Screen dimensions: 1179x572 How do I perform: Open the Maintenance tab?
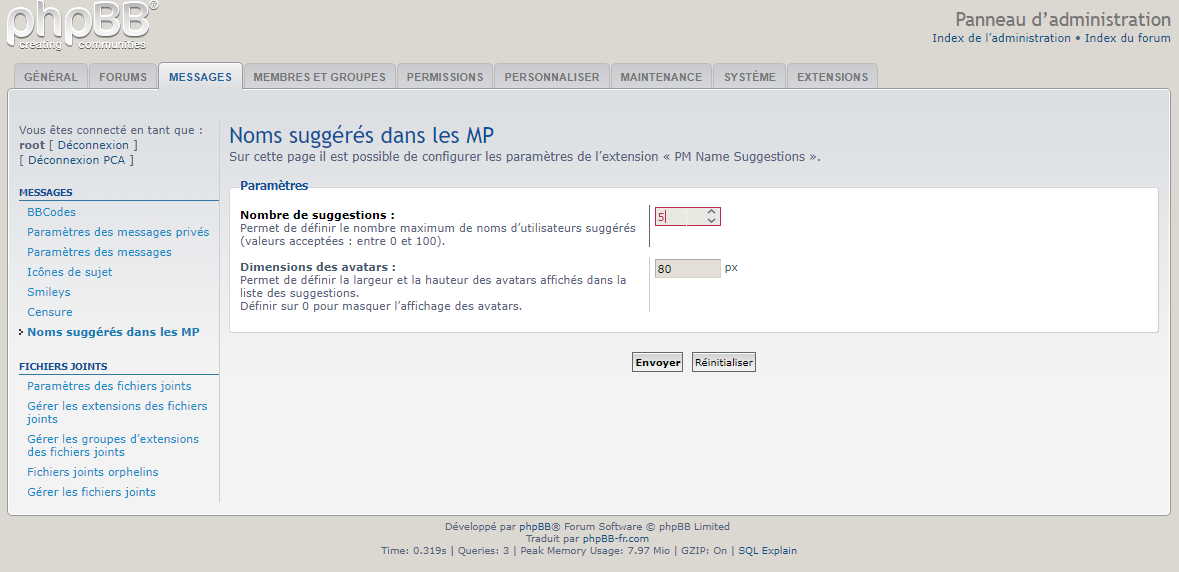pyautogui.click(x=661, y=77)
